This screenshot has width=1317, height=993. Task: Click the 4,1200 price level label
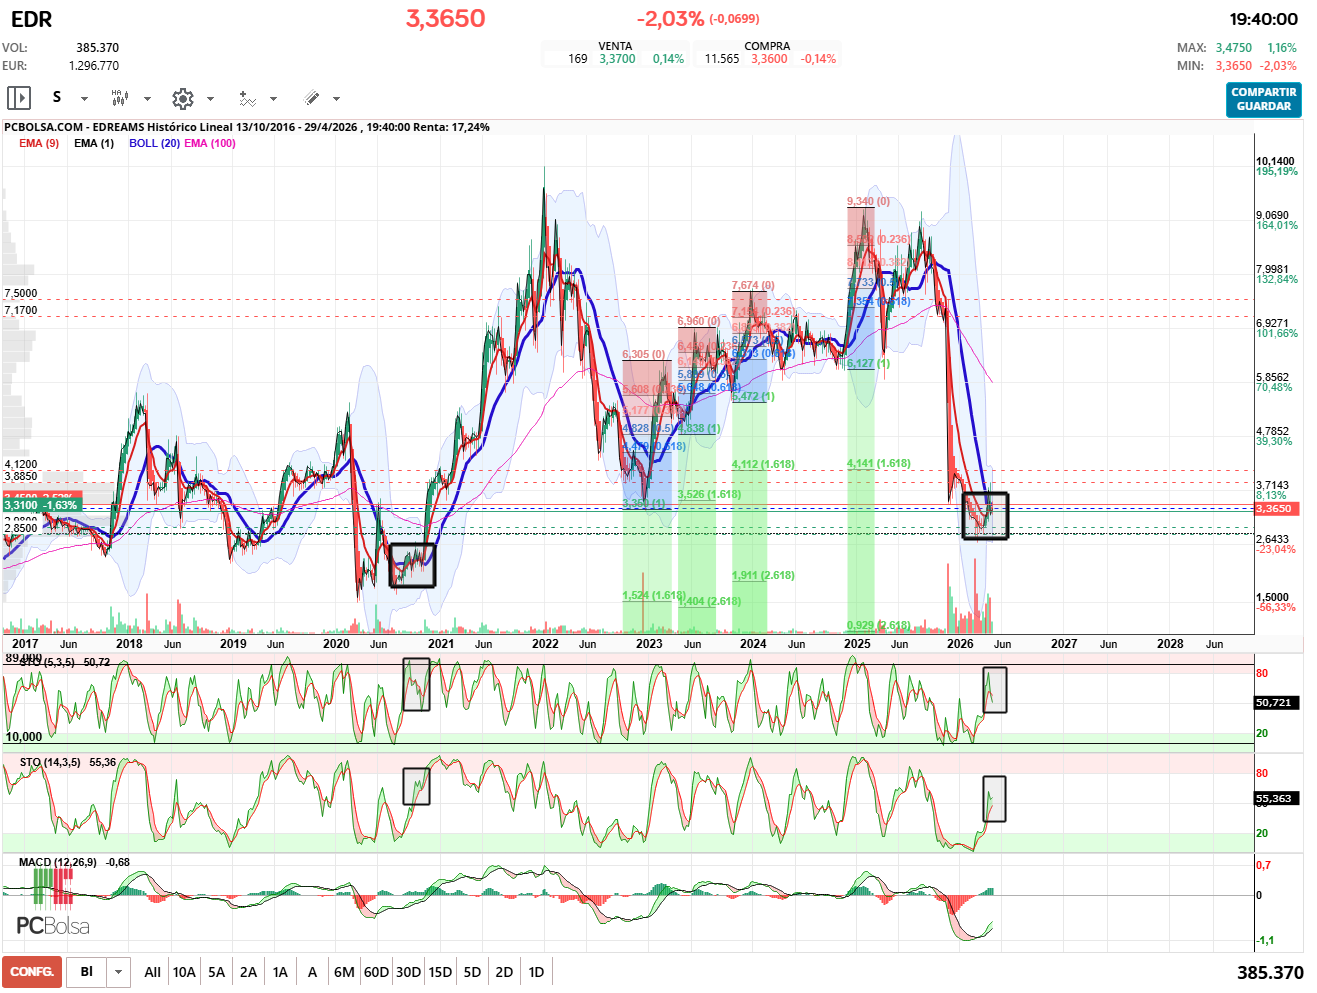(21, 465)
